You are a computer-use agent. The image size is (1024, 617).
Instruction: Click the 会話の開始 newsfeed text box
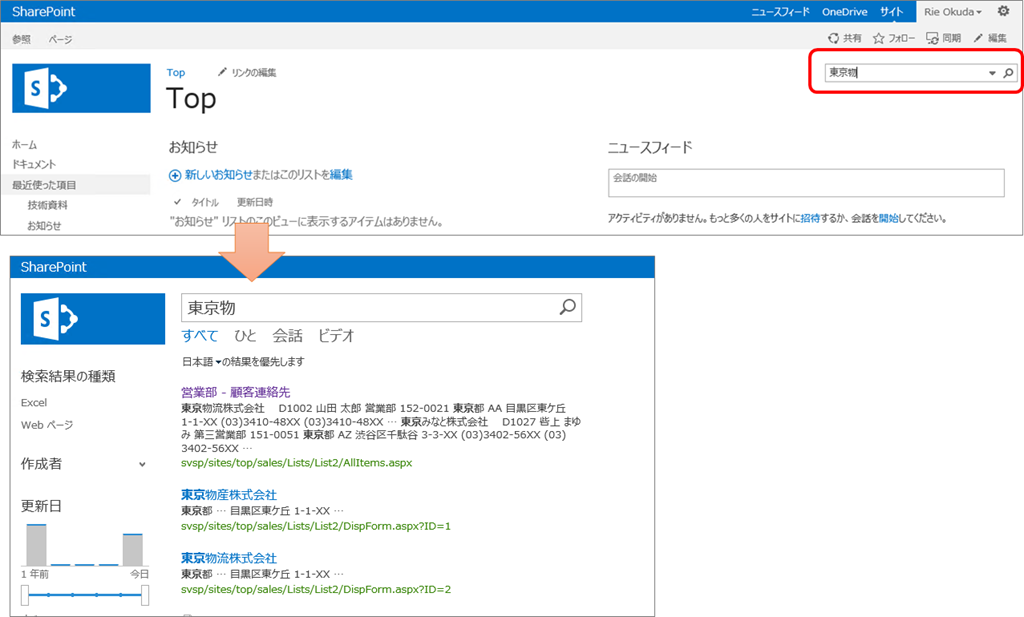(806, 183)
